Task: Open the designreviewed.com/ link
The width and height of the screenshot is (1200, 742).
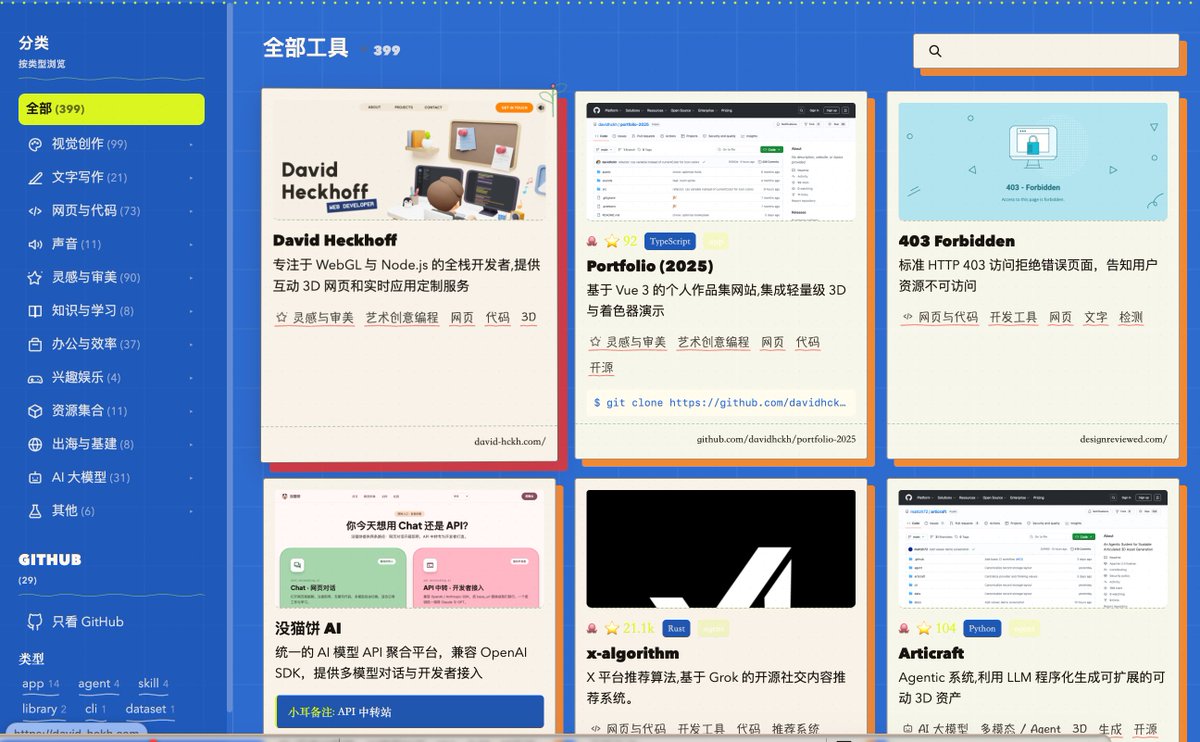Action: 1123,439
